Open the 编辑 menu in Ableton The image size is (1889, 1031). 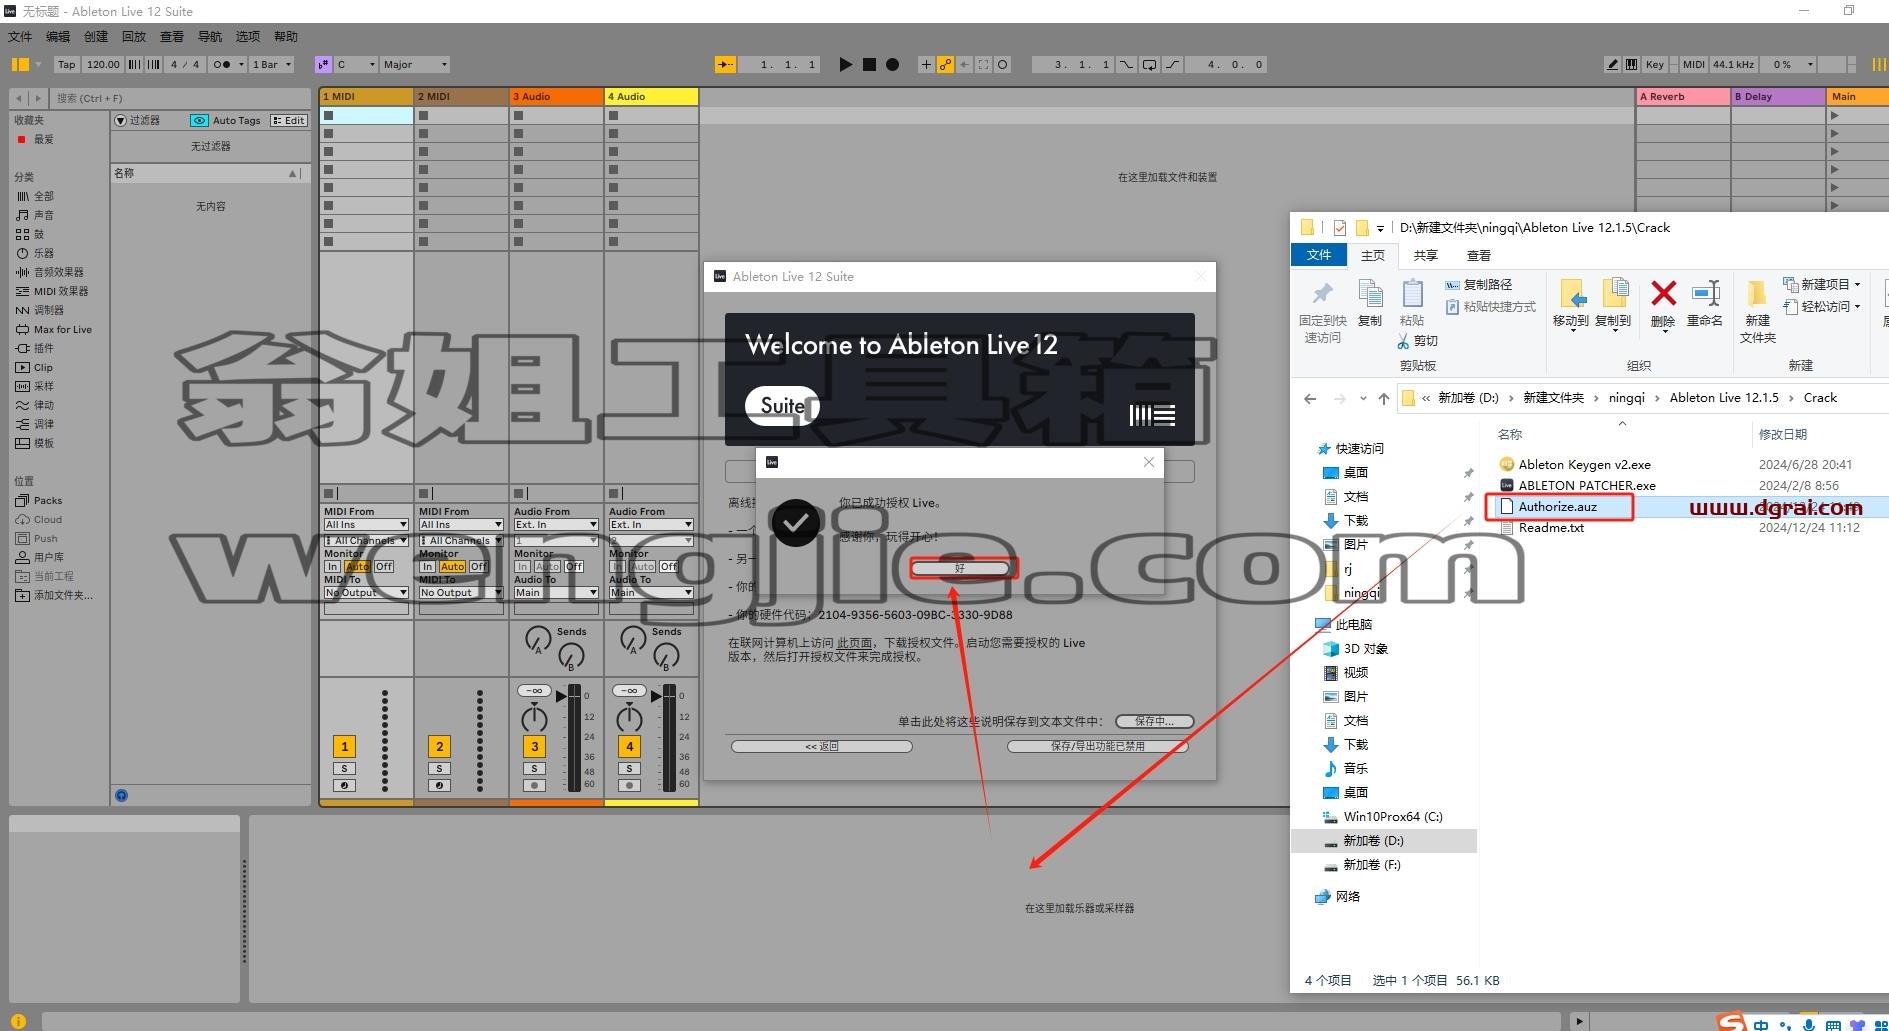(x=58, y=36)
